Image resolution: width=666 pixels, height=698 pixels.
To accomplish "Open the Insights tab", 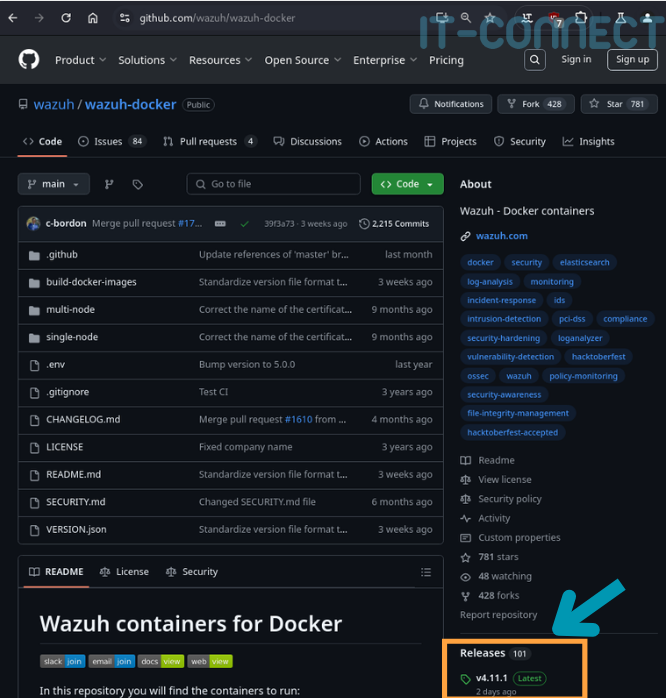I will coord(588,142).
